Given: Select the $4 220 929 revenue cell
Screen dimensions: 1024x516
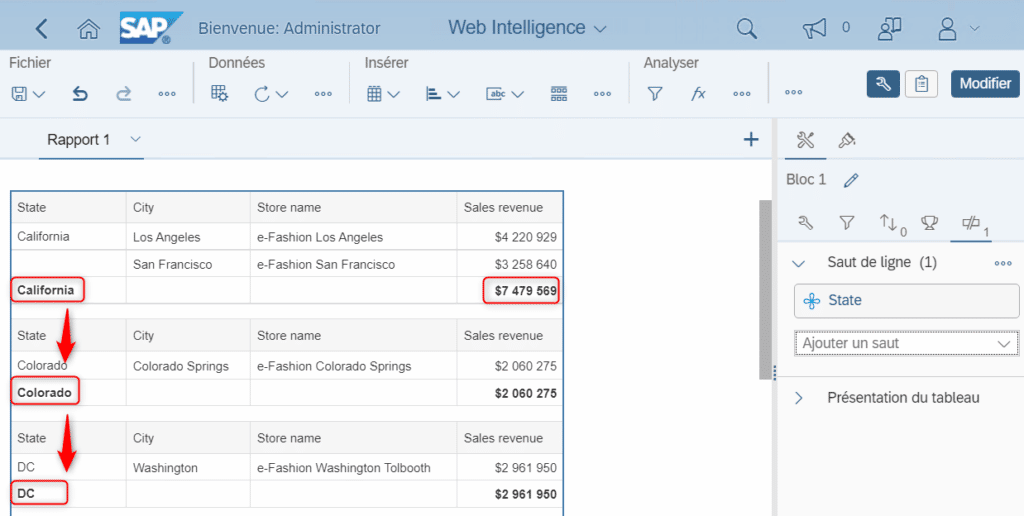Looking at the screenshot, I should [x=510, y=236].
